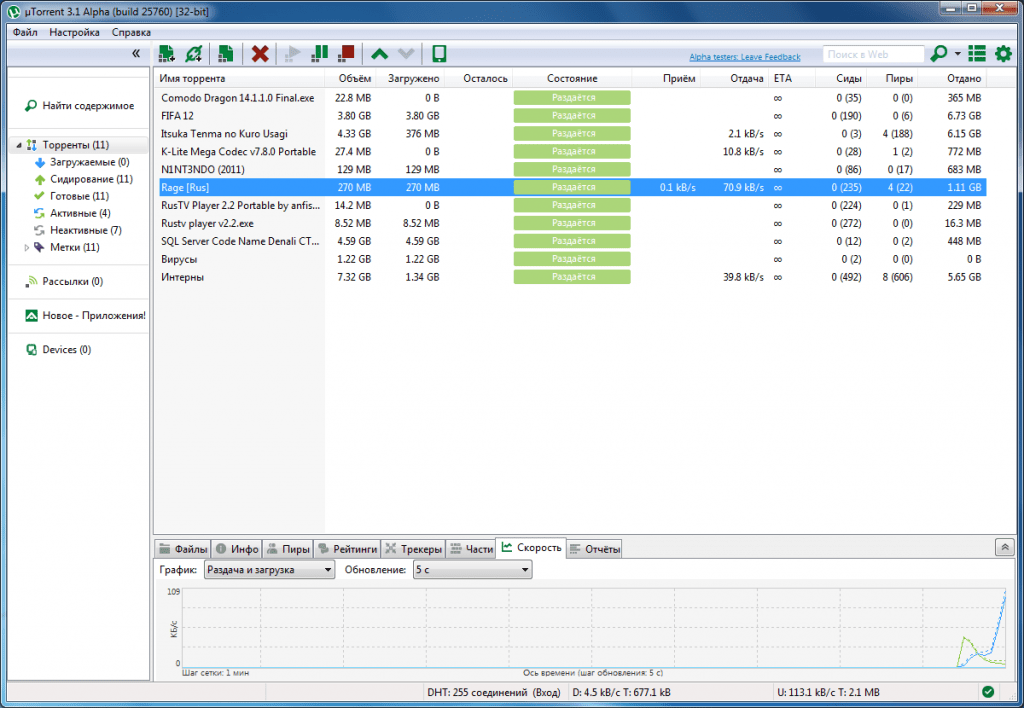Click the red X Remove torrent icon

click(260, 54)
